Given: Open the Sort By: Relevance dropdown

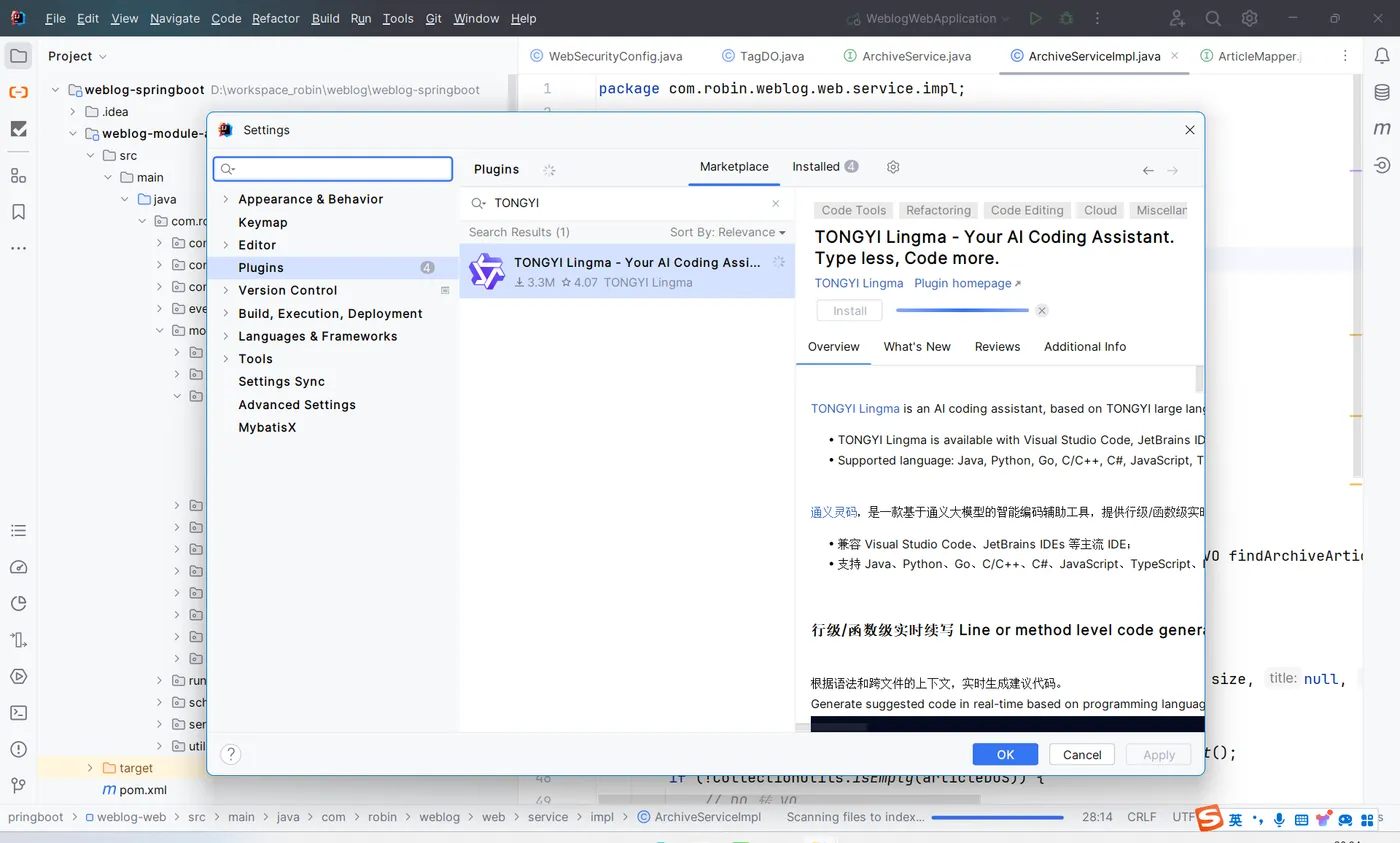Looking at the screenshot, I should (x=727, y=232).
